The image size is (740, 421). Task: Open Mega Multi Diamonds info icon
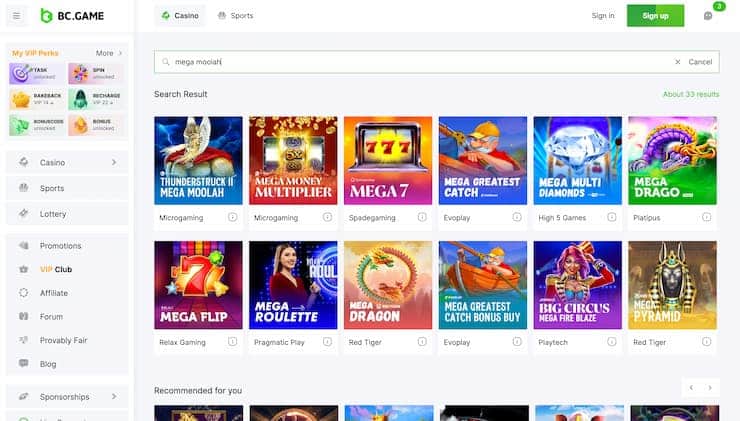tap(612, 217)
